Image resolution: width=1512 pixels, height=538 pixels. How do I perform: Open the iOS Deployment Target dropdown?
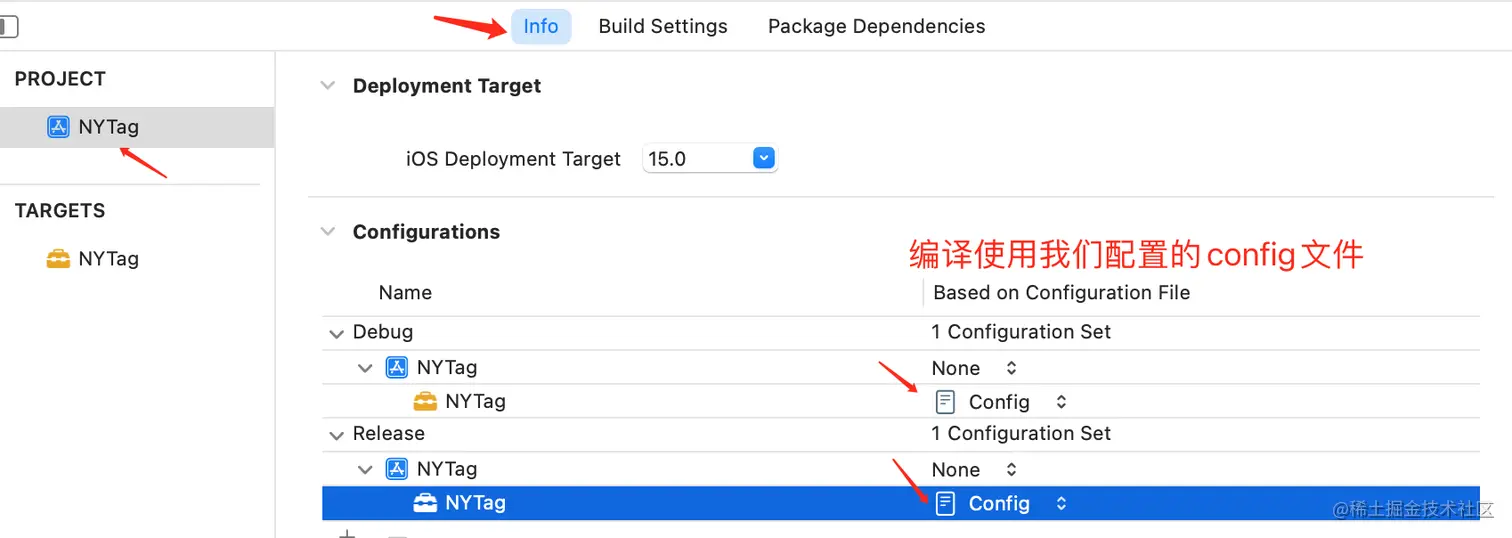[x=764, y=158]
